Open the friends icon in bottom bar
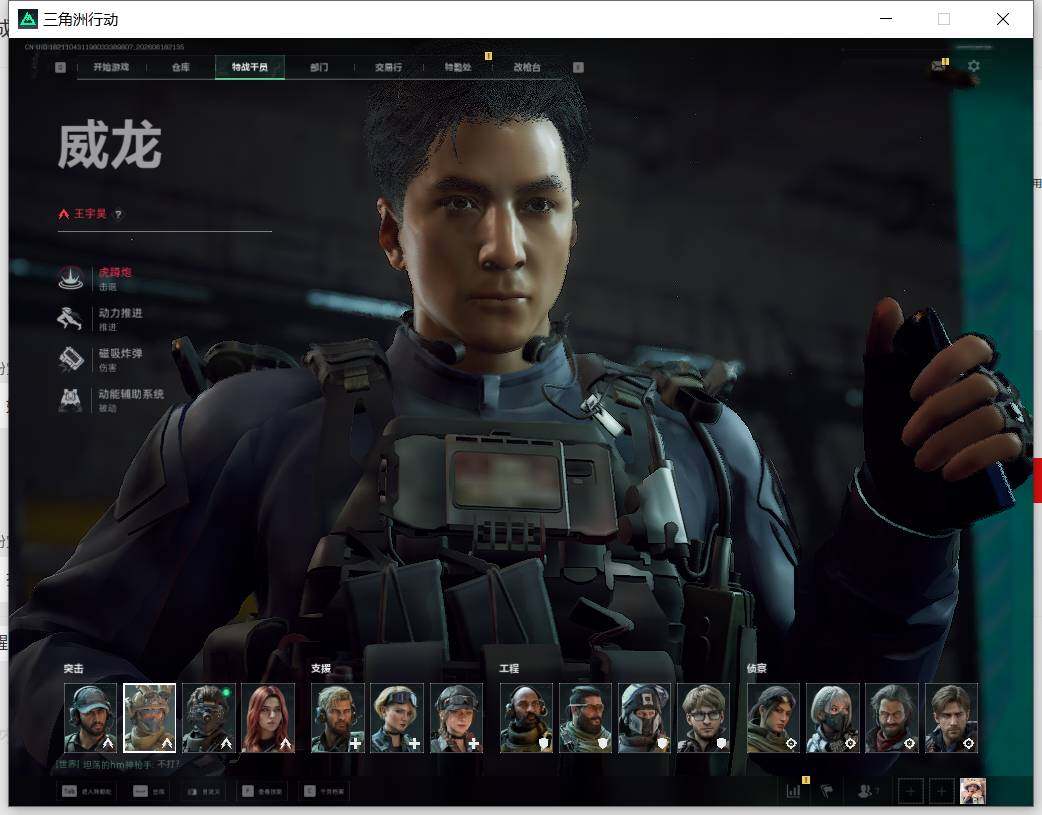This screenshot has width=1042, height=815. click(867, 791)
